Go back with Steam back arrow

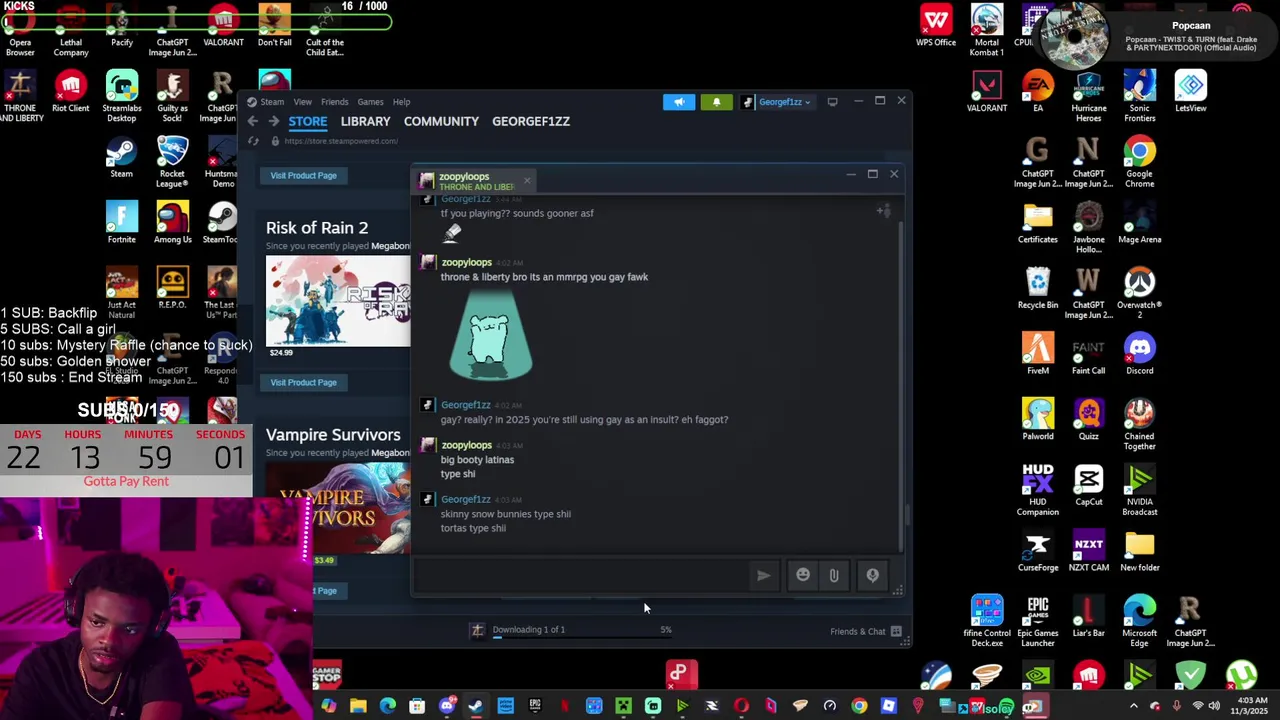point(253,121)
